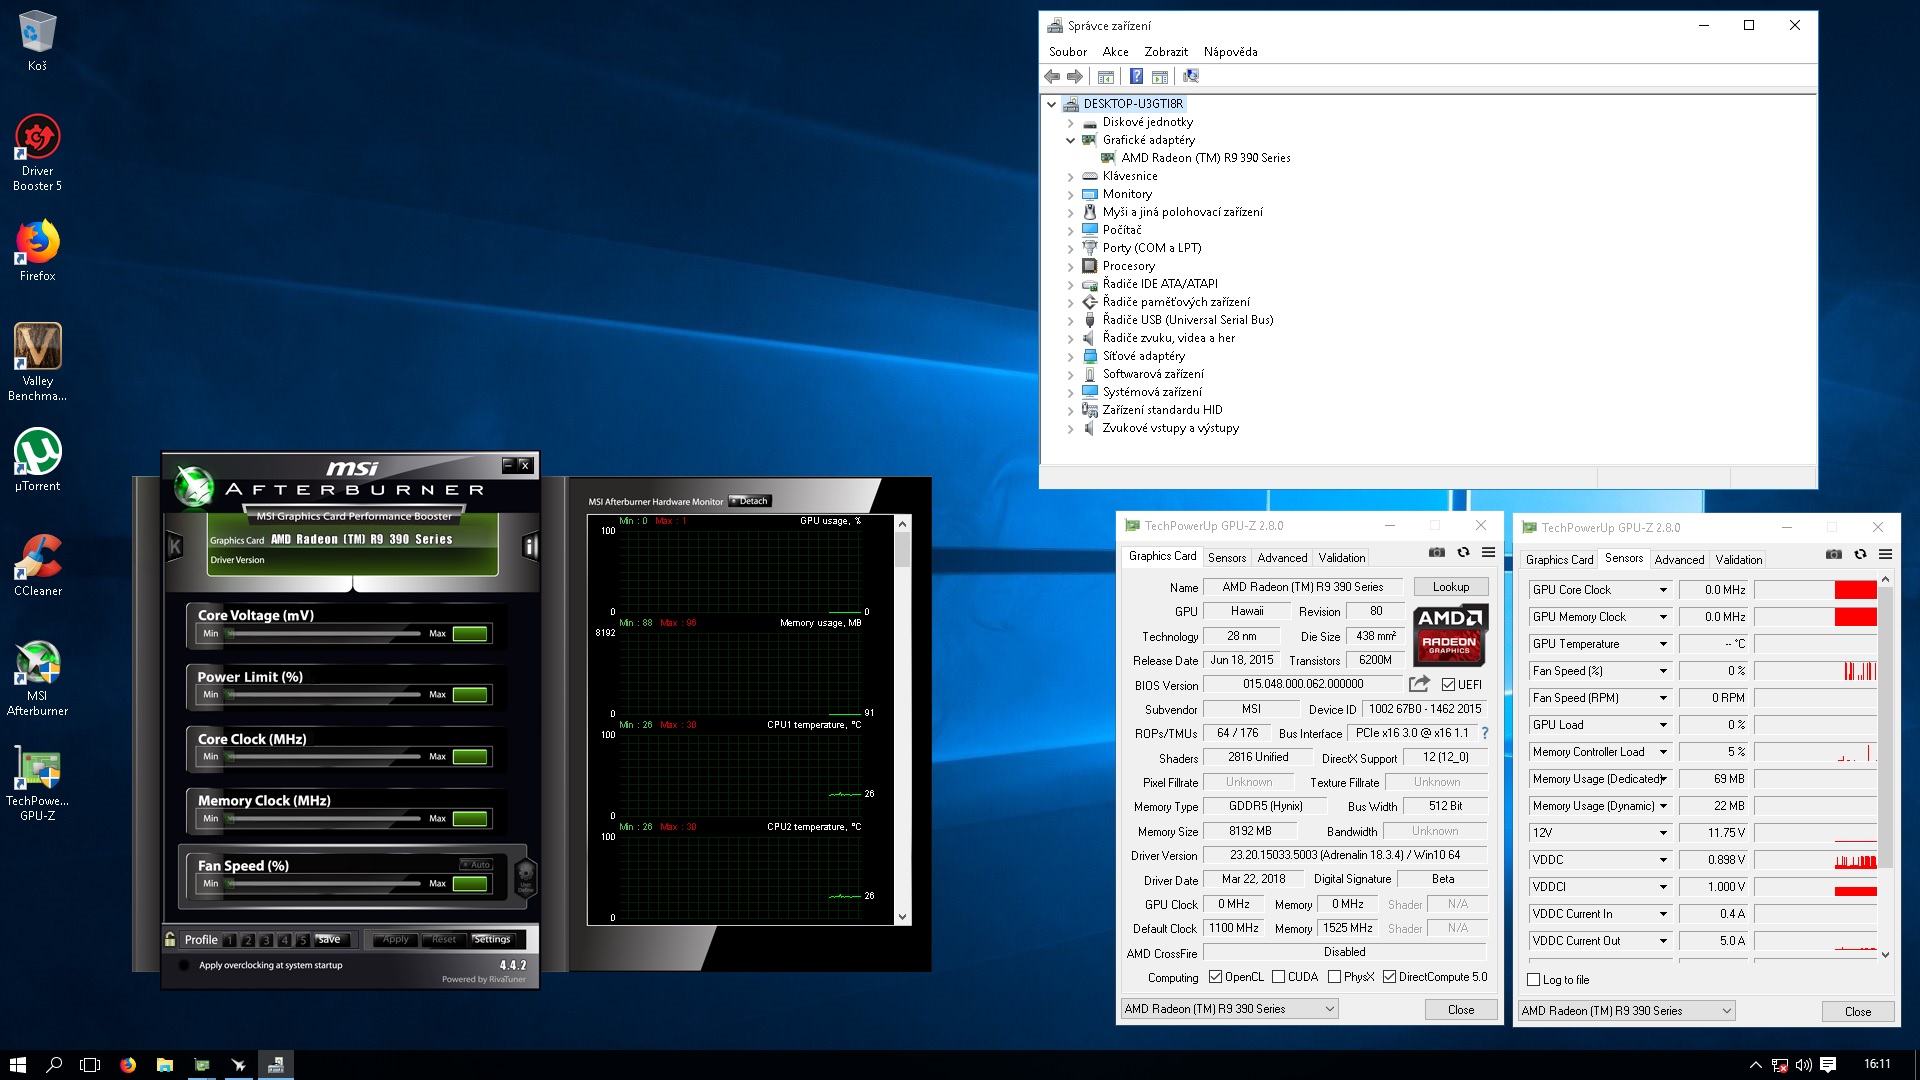Click scan for hardware changes icon in Device Manager

point(1190,77)
